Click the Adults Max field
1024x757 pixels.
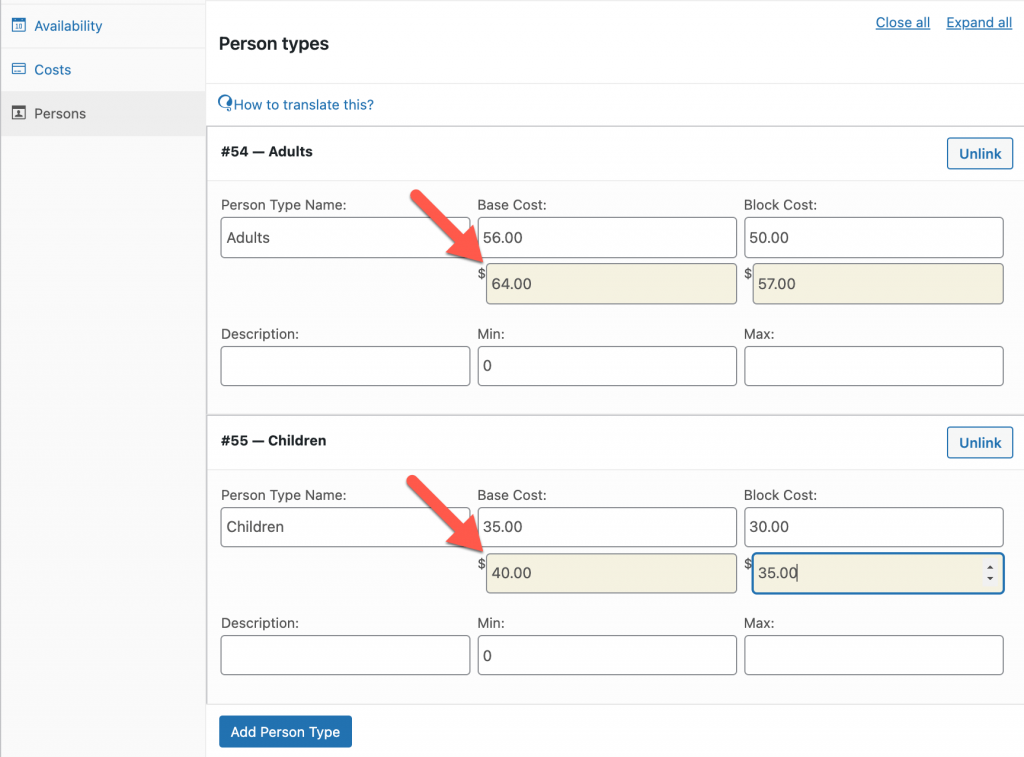874,366
